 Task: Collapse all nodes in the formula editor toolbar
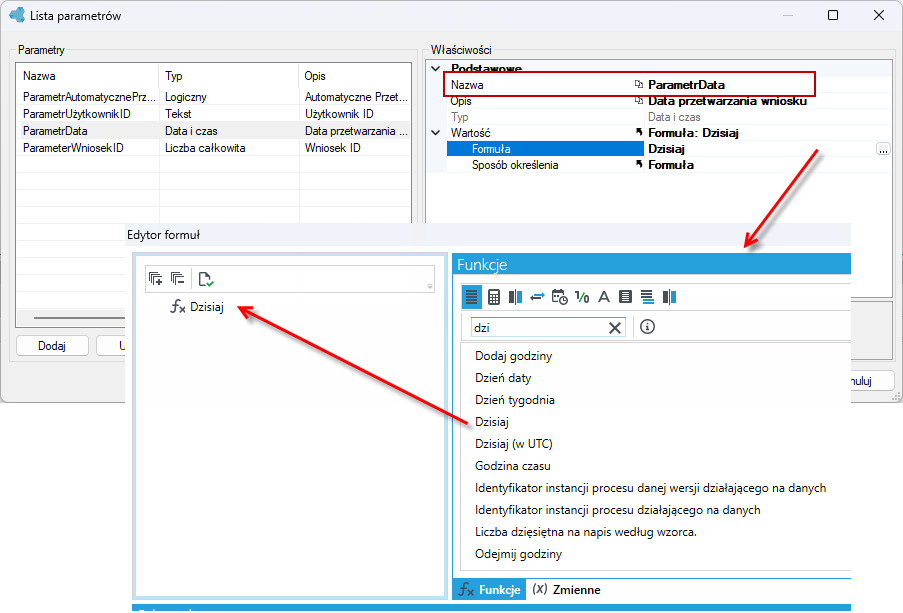click(177, 279)
